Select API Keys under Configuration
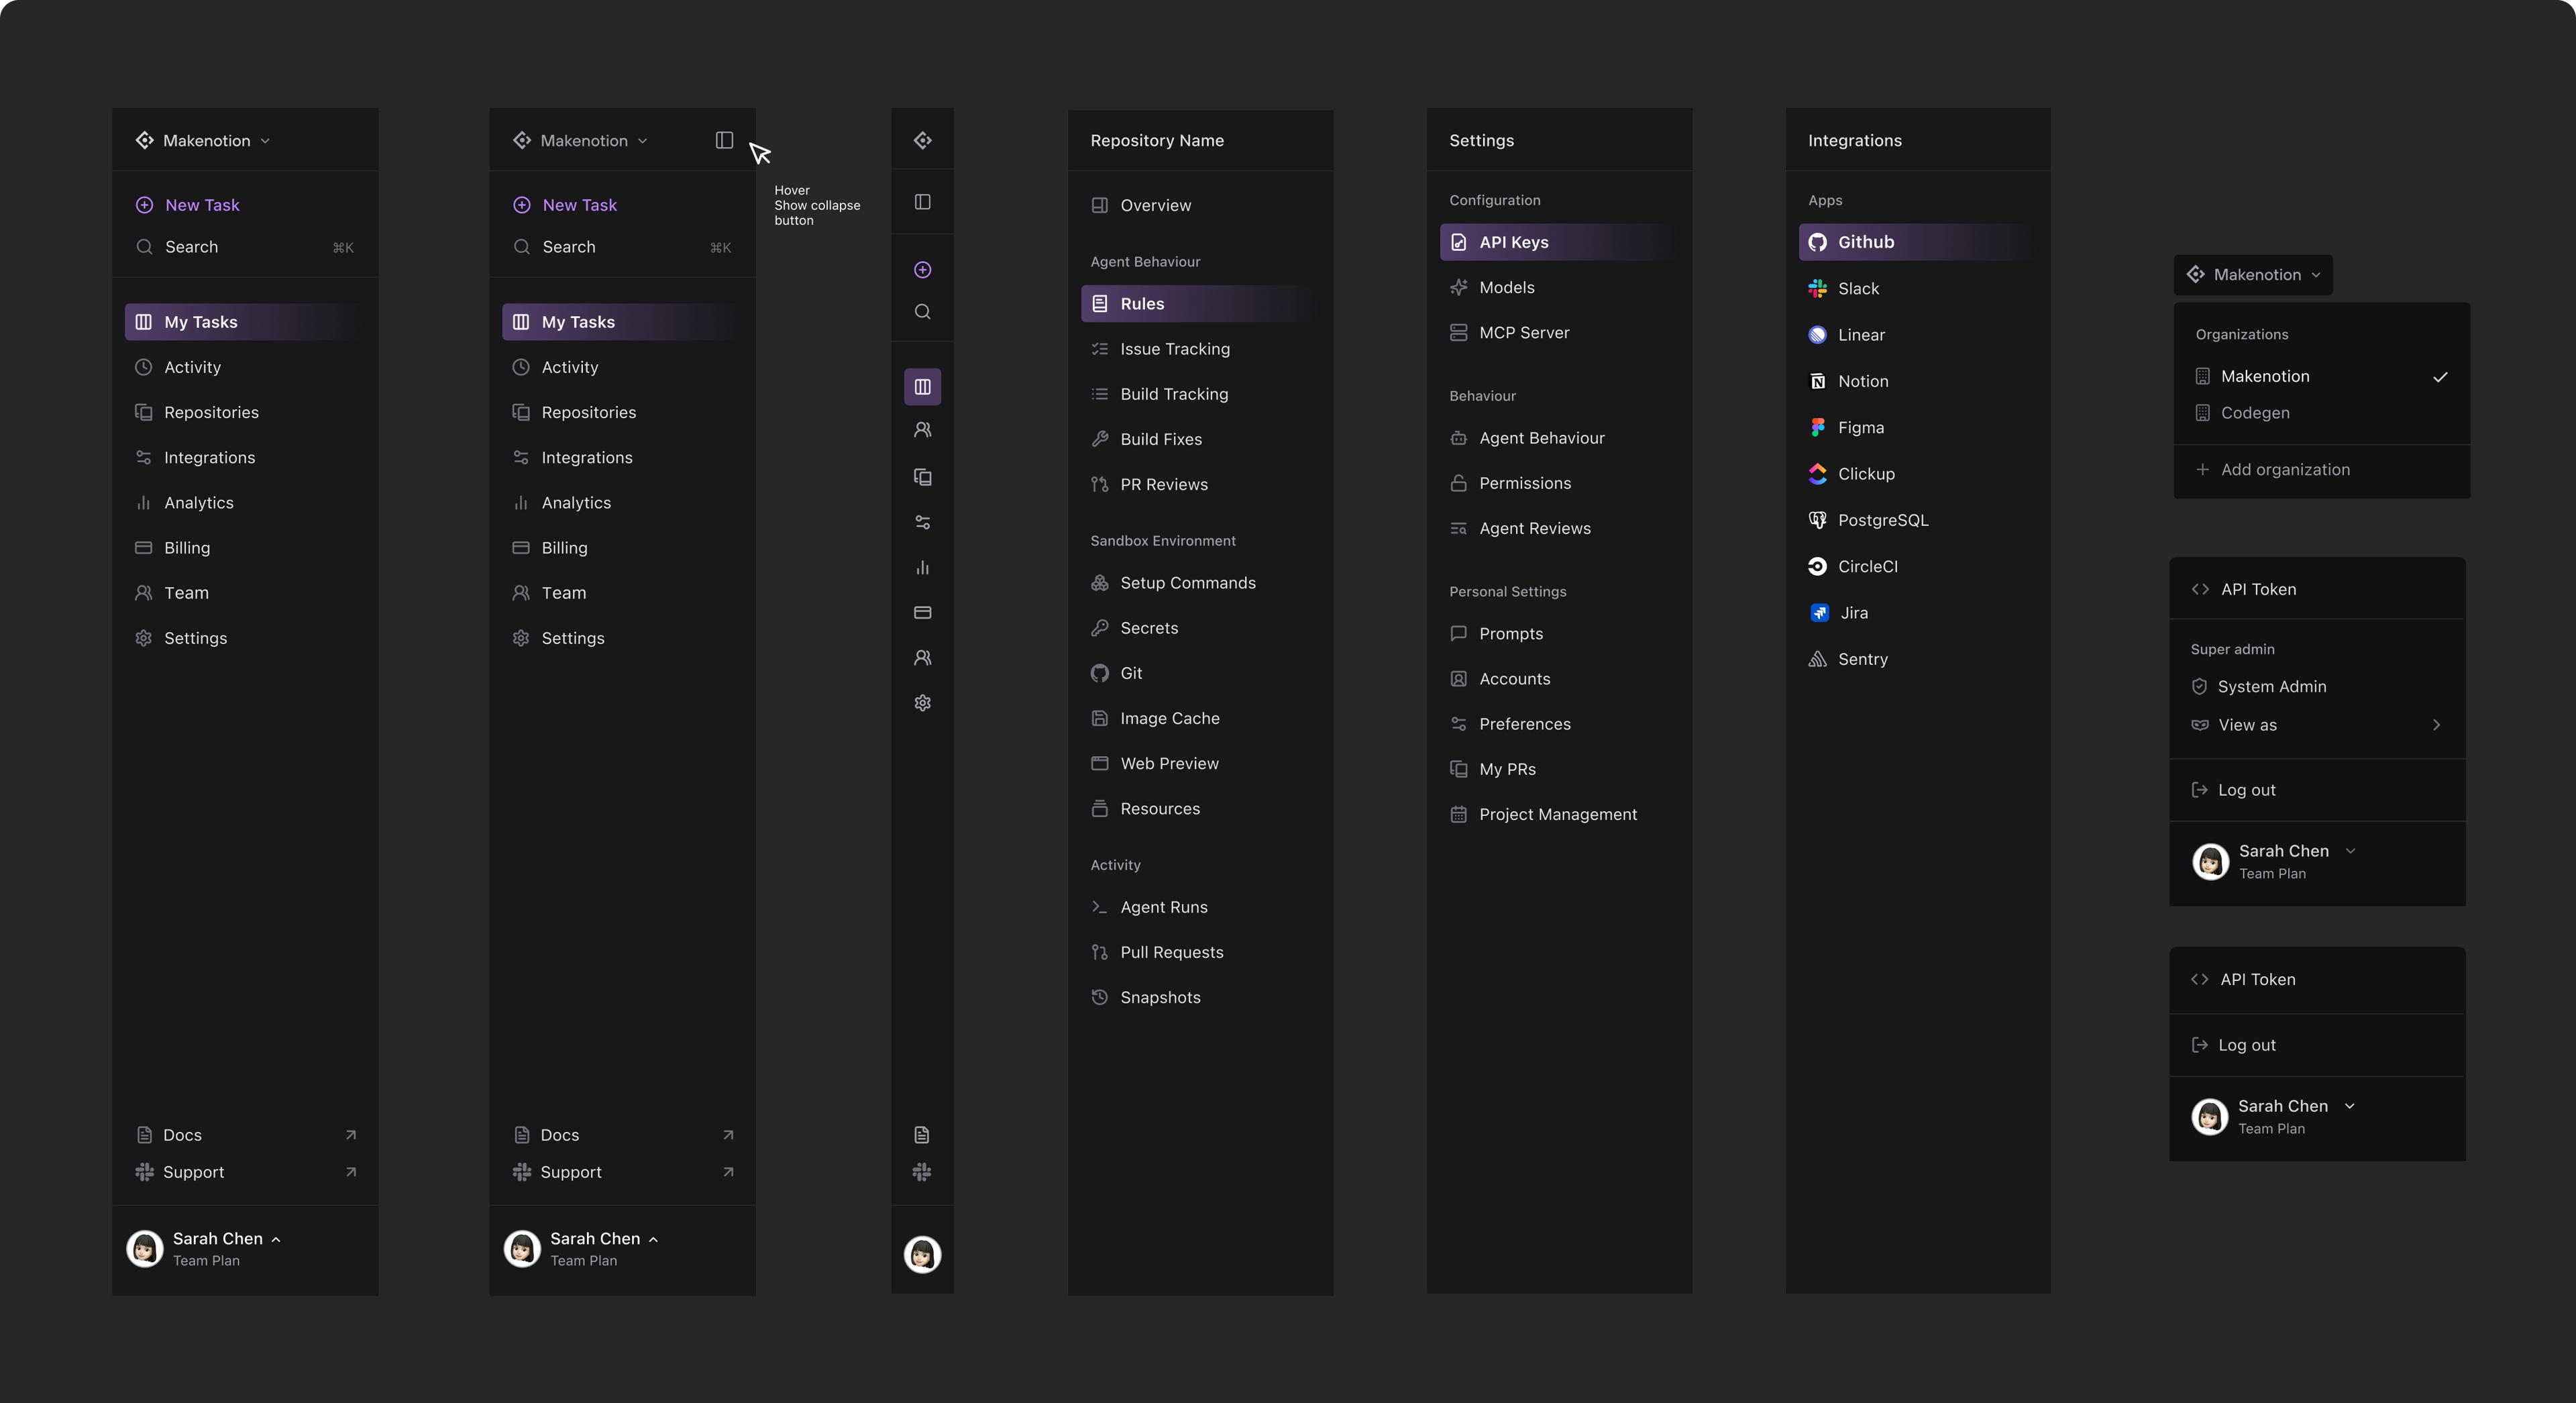 [1558, 242]
